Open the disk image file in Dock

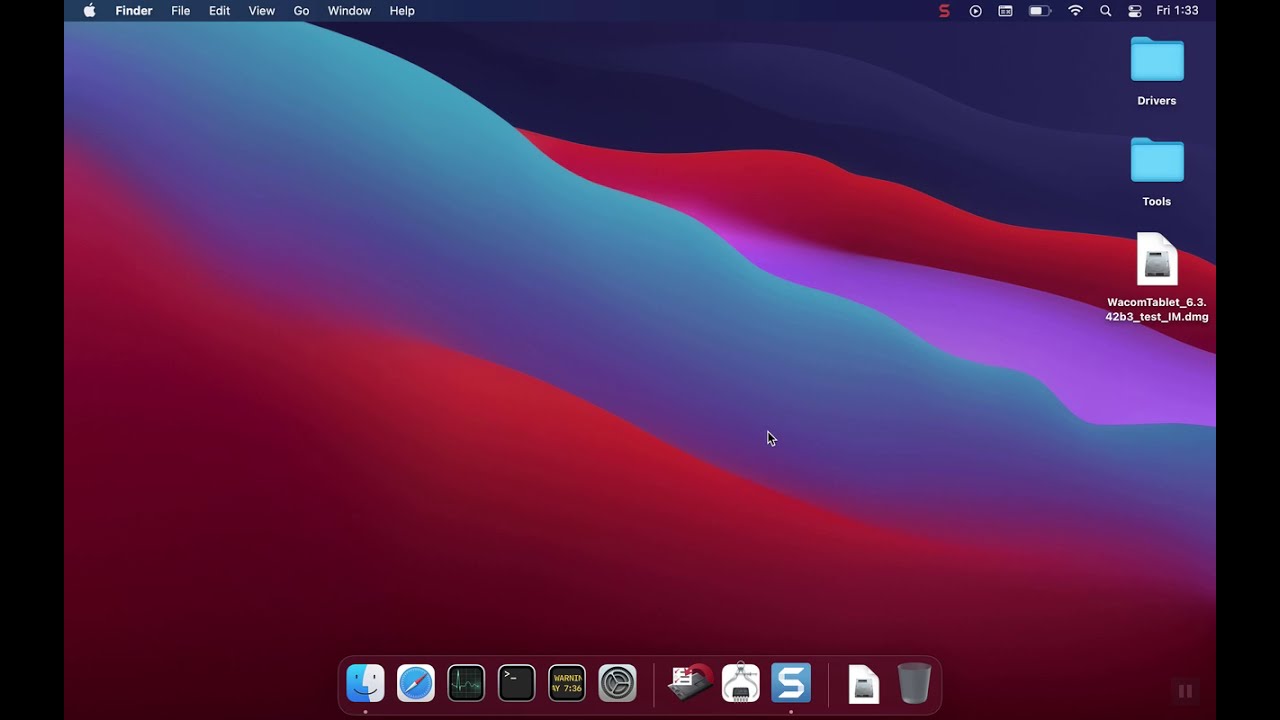pos(864,685)
